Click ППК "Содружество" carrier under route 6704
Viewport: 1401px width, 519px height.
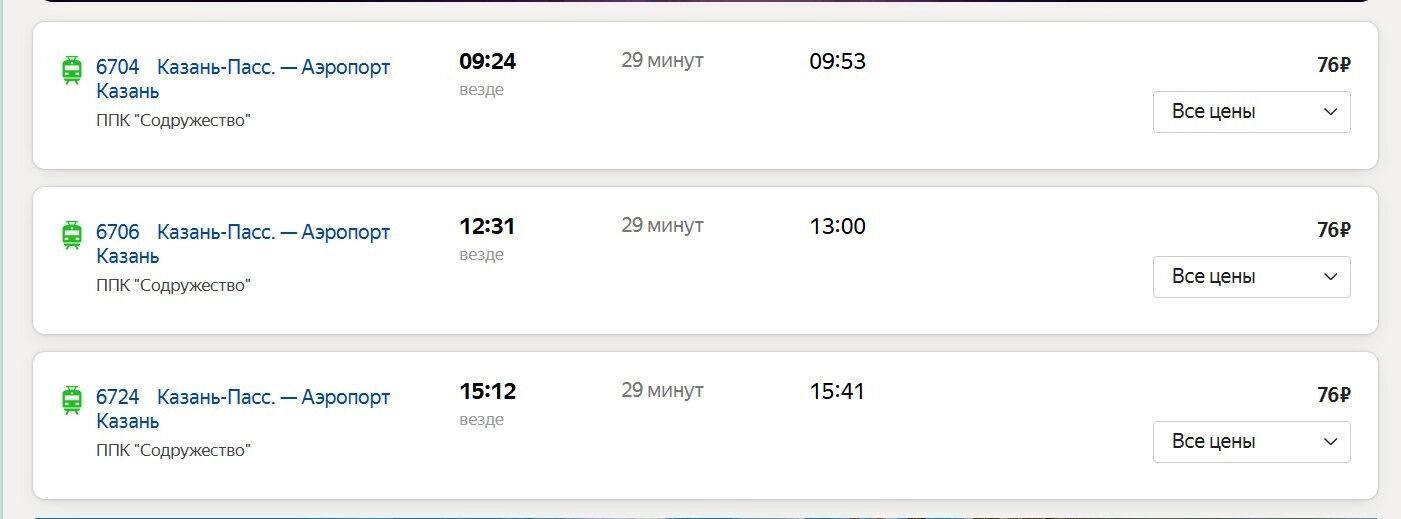pos(173,121)
